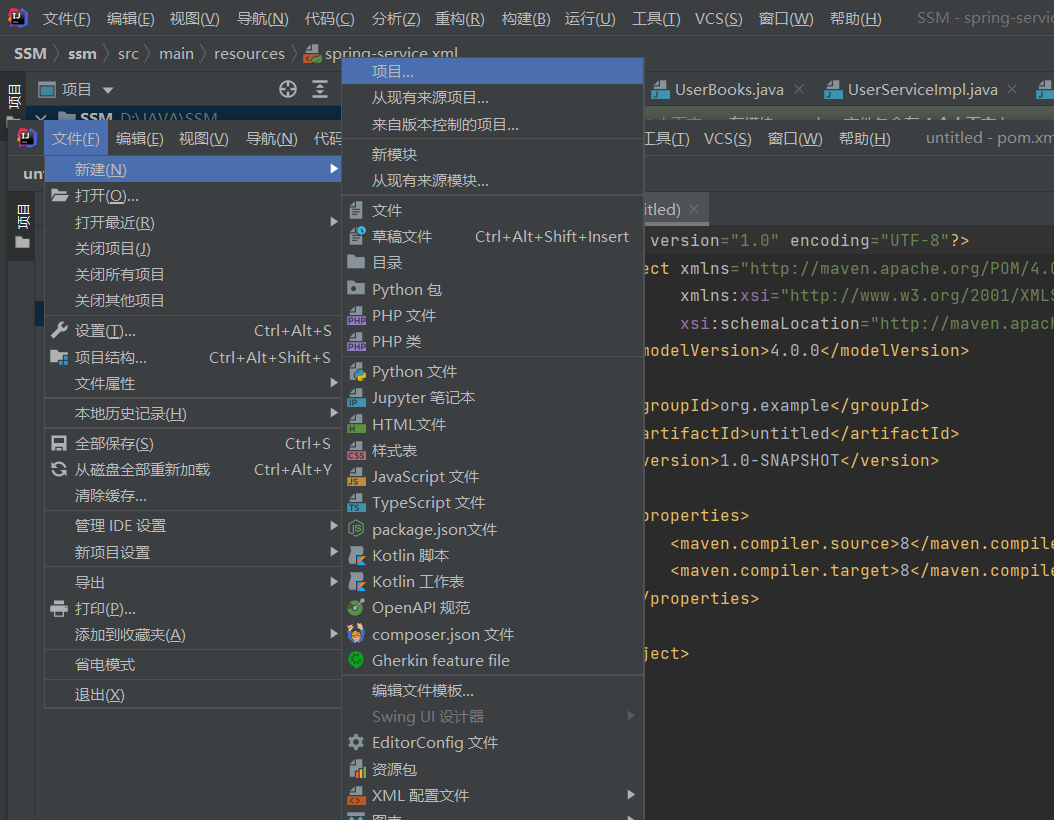1054x820 pixels.
Task: Select 关闭所有项目
Action: click(x=193, y=275)
